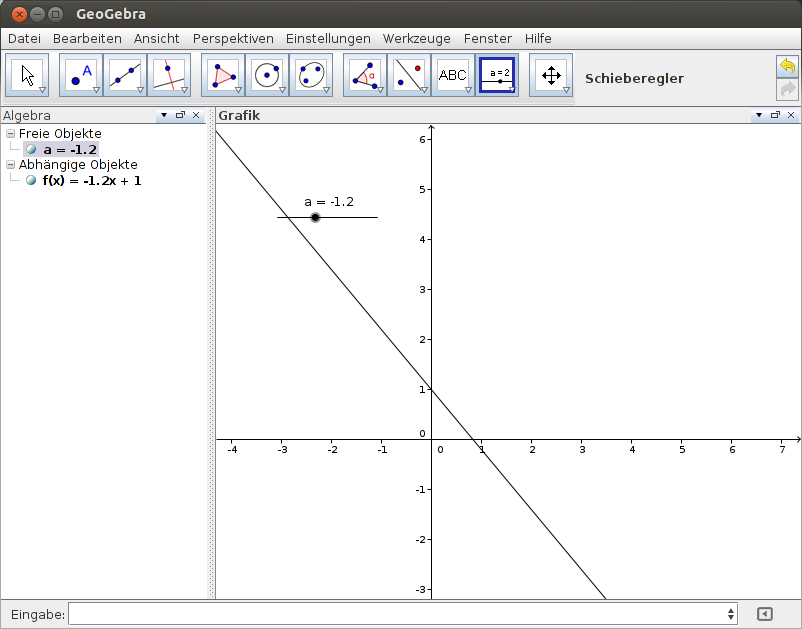
Task: Select the Move Graphics View tool
Action: coord(551,73)
